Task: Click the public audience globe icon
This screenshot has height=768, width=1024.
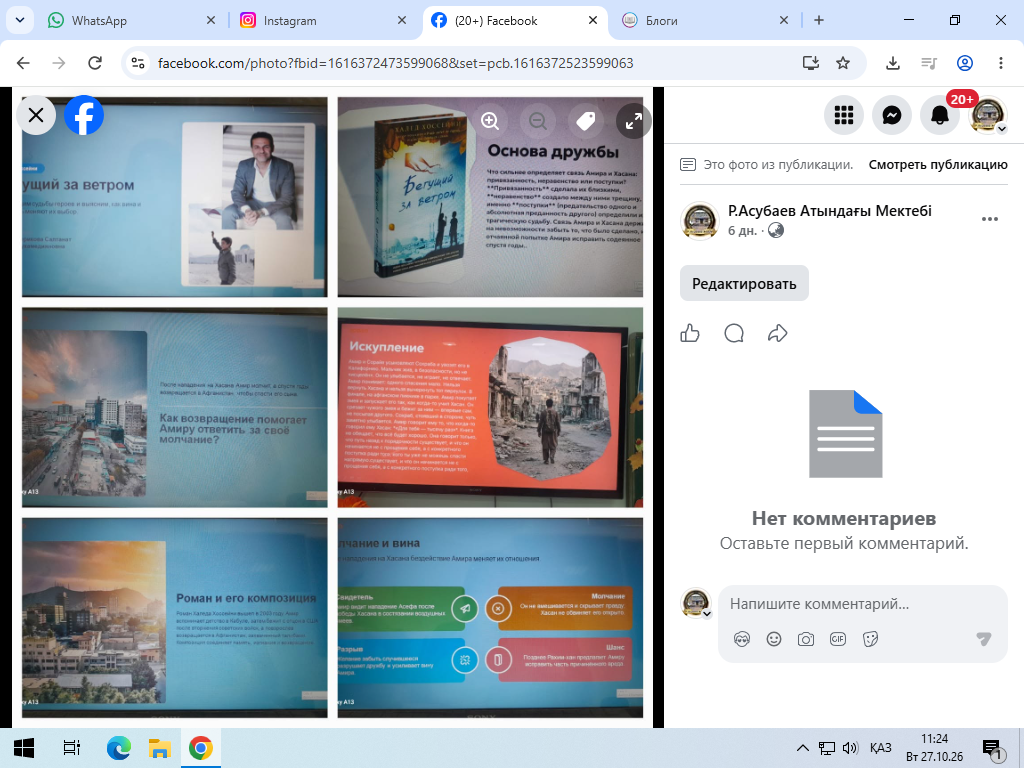Action: [776, 231]
